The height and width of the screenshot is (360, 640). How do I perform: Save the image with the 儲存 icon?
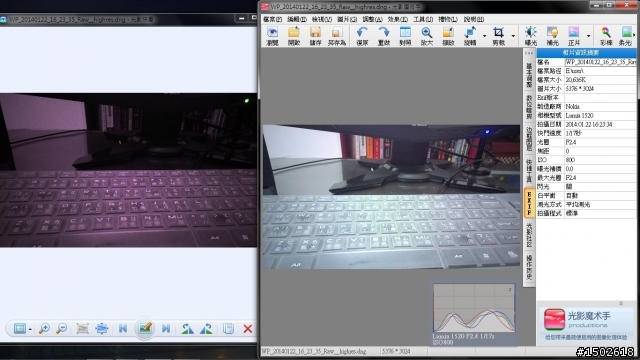315,36
